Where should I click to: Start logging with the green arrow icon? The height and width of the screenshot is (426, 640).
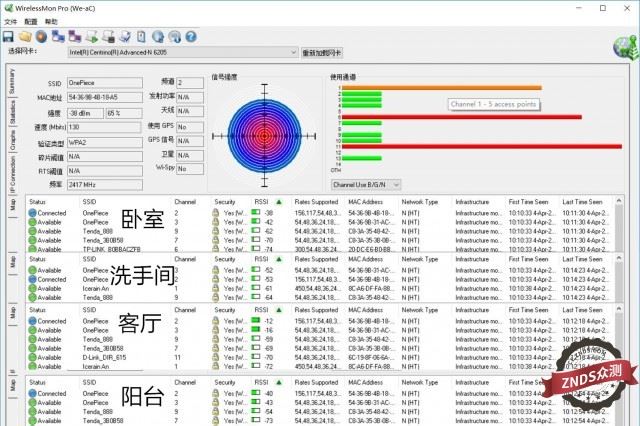coord(91,37)
